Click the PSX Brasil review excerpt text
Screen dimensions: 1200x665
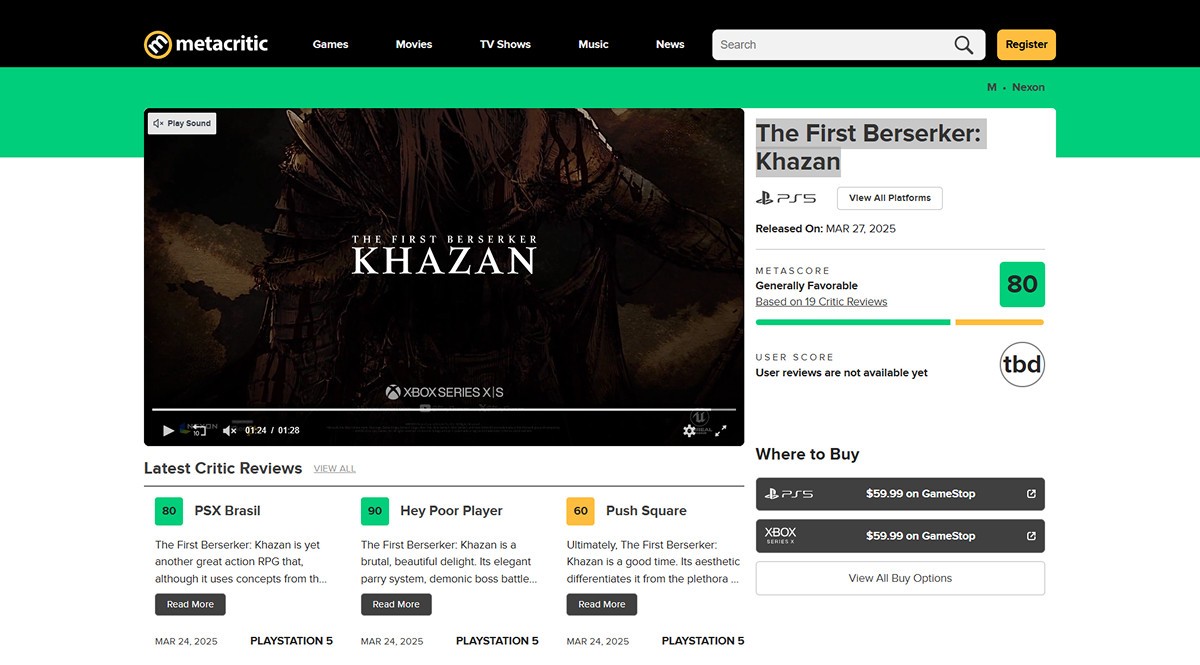point(241,561)
